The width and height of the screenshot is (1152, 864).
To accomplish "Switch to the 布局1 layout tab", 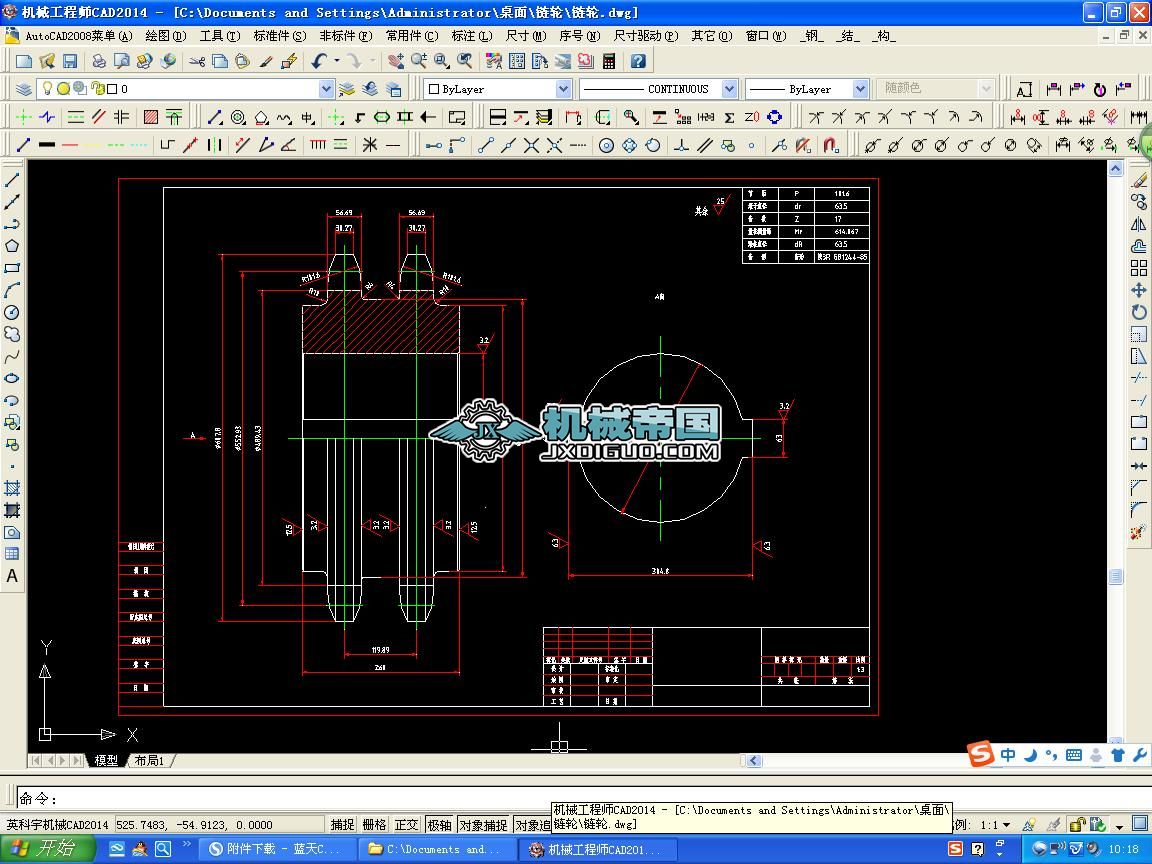I will (x=149, y=761).
